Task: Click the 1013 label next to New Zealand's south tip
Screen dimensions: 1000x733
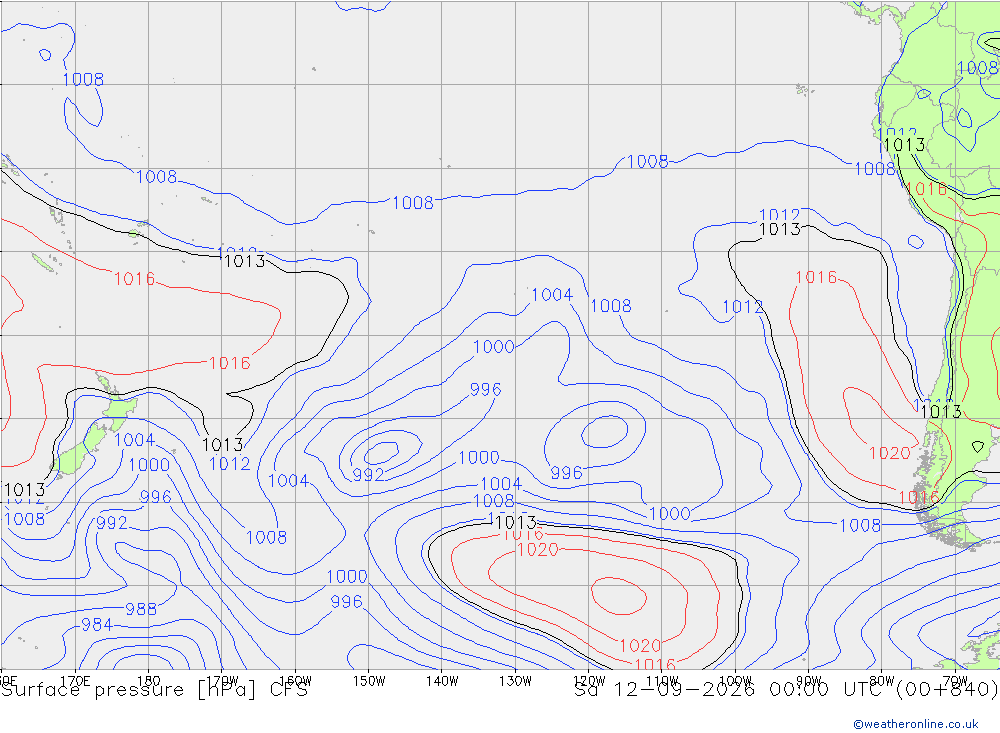Action: coord(24,491)
